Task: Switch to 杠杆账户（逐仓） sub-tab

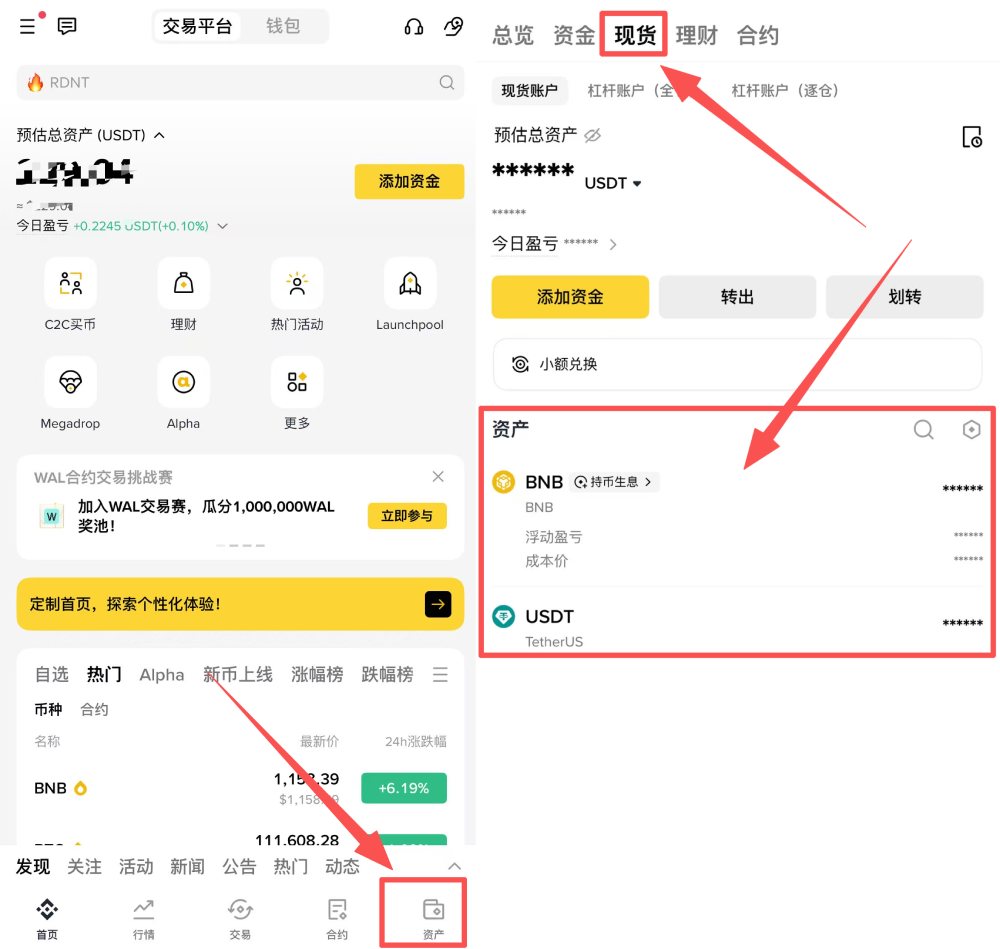Action: [784, 91]
